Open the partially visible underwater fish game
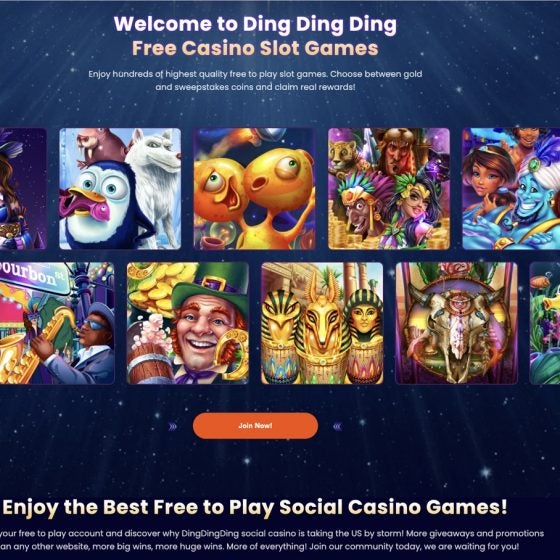The height and width of the screenshot is (560, 560). [x=545, y=323]
